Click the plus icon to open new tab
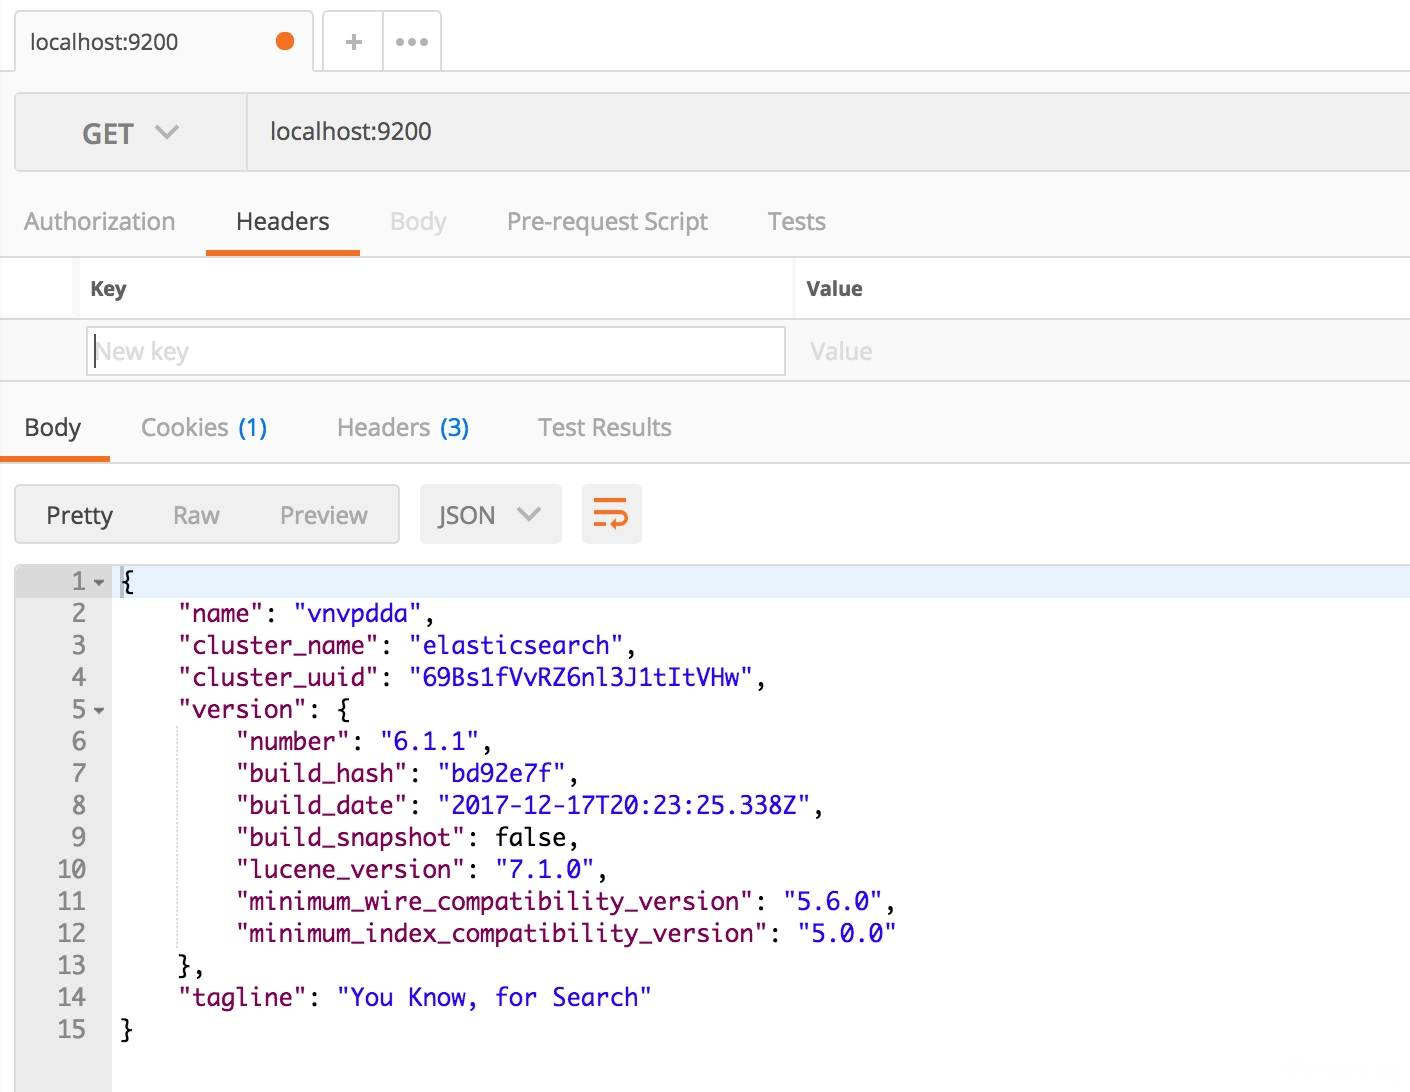This screenshot has width=1410, height=1092. click(x=353, y=42)
